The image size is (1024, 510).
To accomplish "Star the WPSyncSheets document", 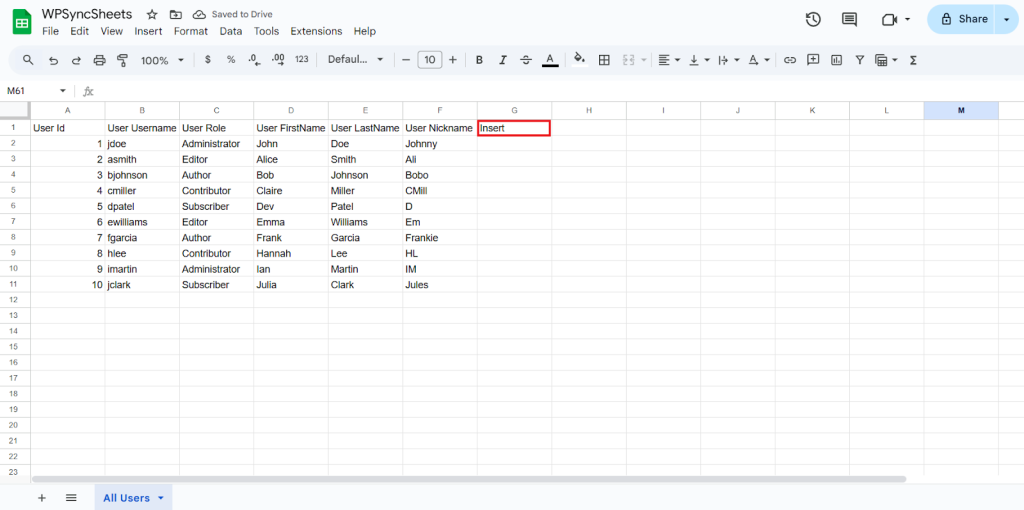I will pyautogui.click(x=152, y=14).
